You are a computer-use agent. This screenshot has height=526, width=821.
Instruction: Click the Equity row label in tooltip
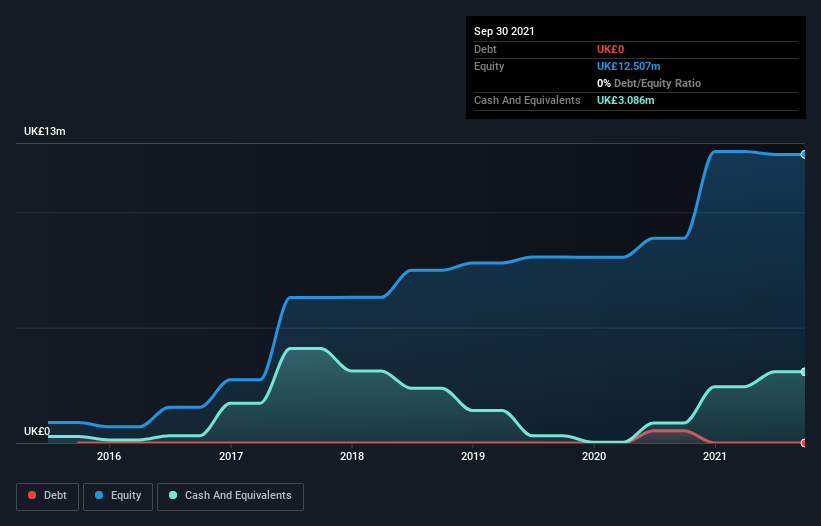(x=489, y=66)
